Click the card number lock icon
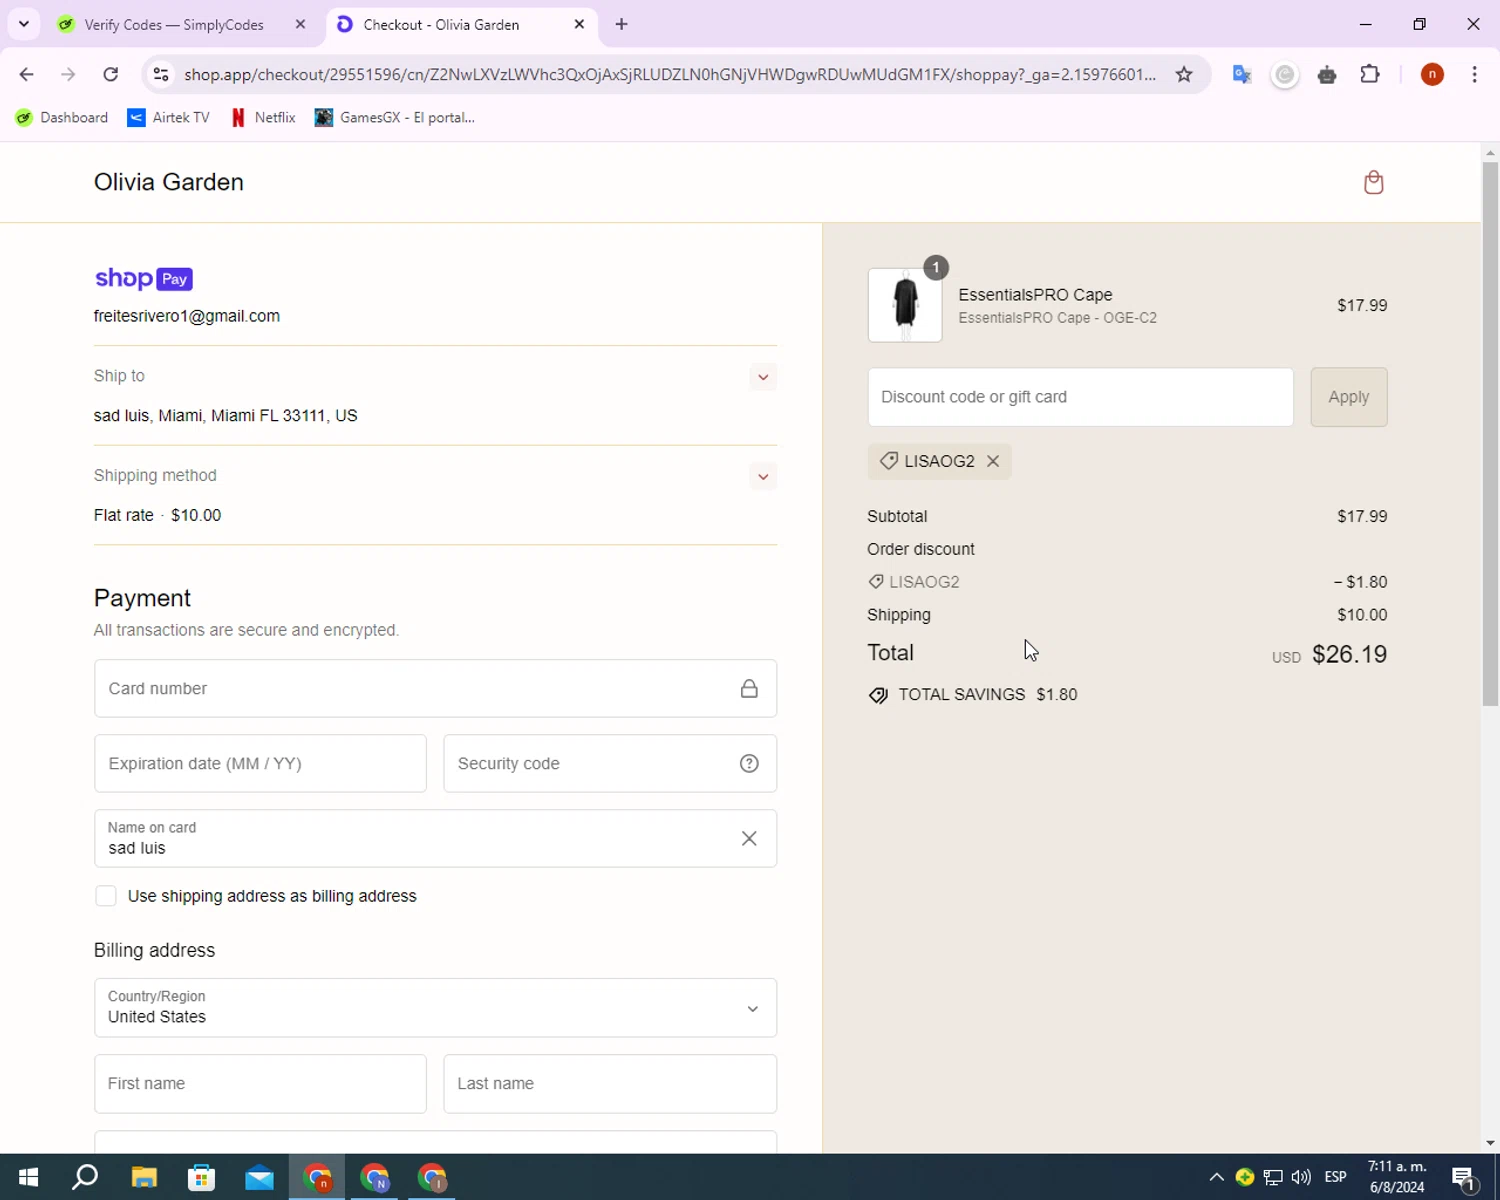1500x1200 pixels. [749, 689]
